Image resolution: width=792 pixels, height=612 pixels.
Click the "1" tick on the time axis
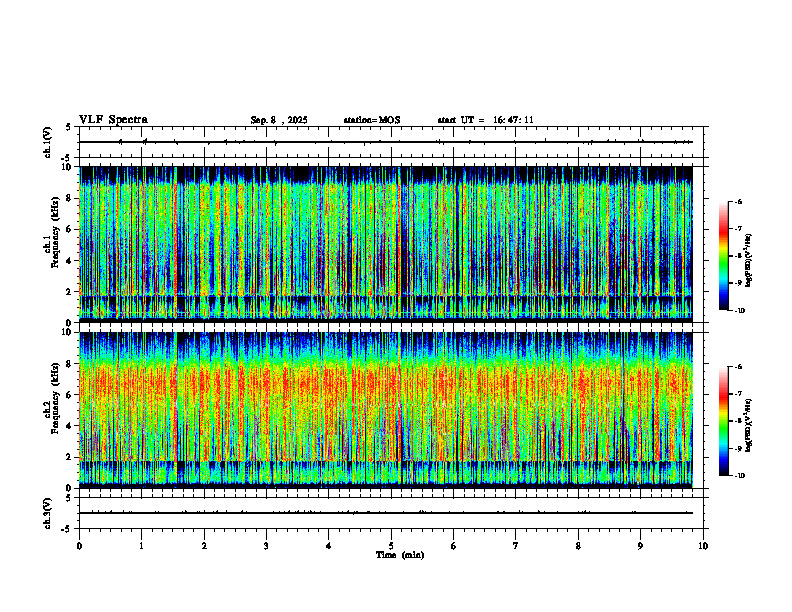click(141, 546)
